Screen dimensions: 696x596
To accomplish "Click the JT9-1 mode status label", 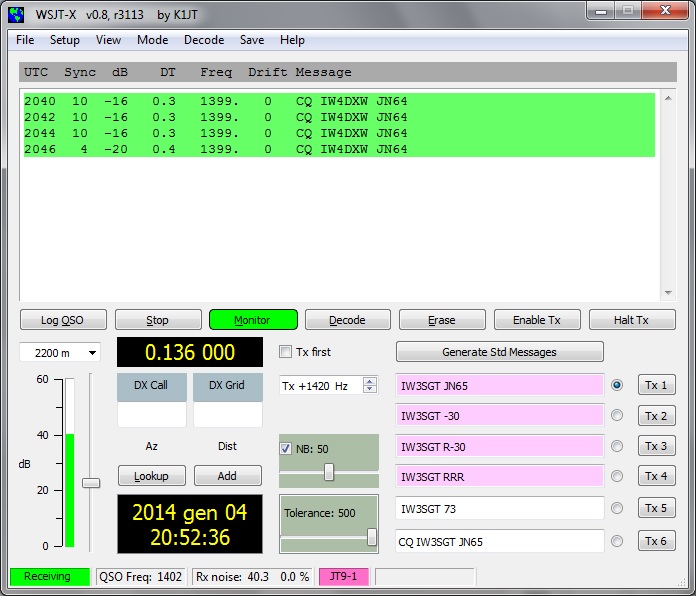I will 344,576.
